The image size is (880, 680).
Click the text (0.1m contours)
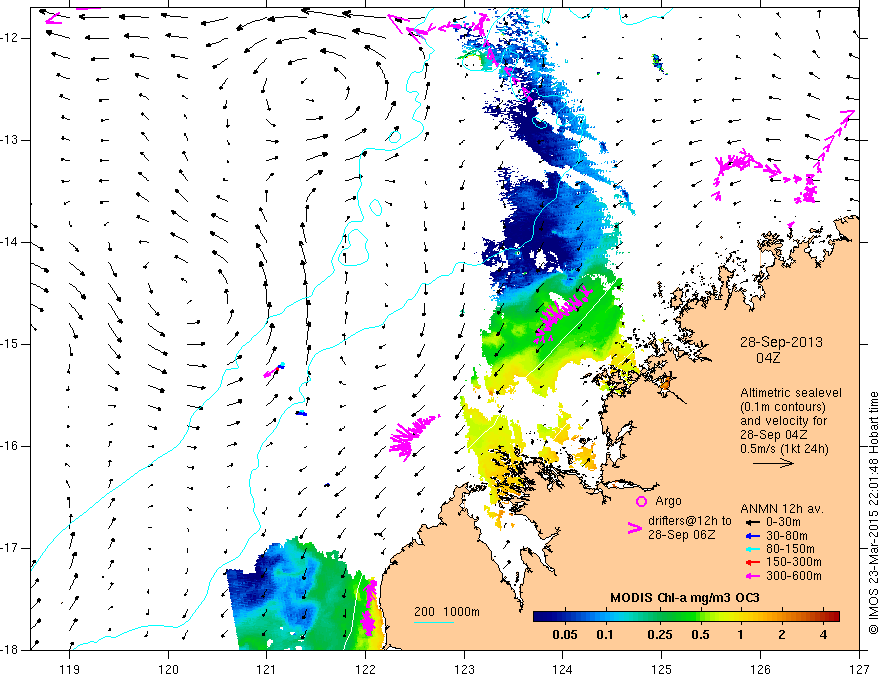(783, 407)
